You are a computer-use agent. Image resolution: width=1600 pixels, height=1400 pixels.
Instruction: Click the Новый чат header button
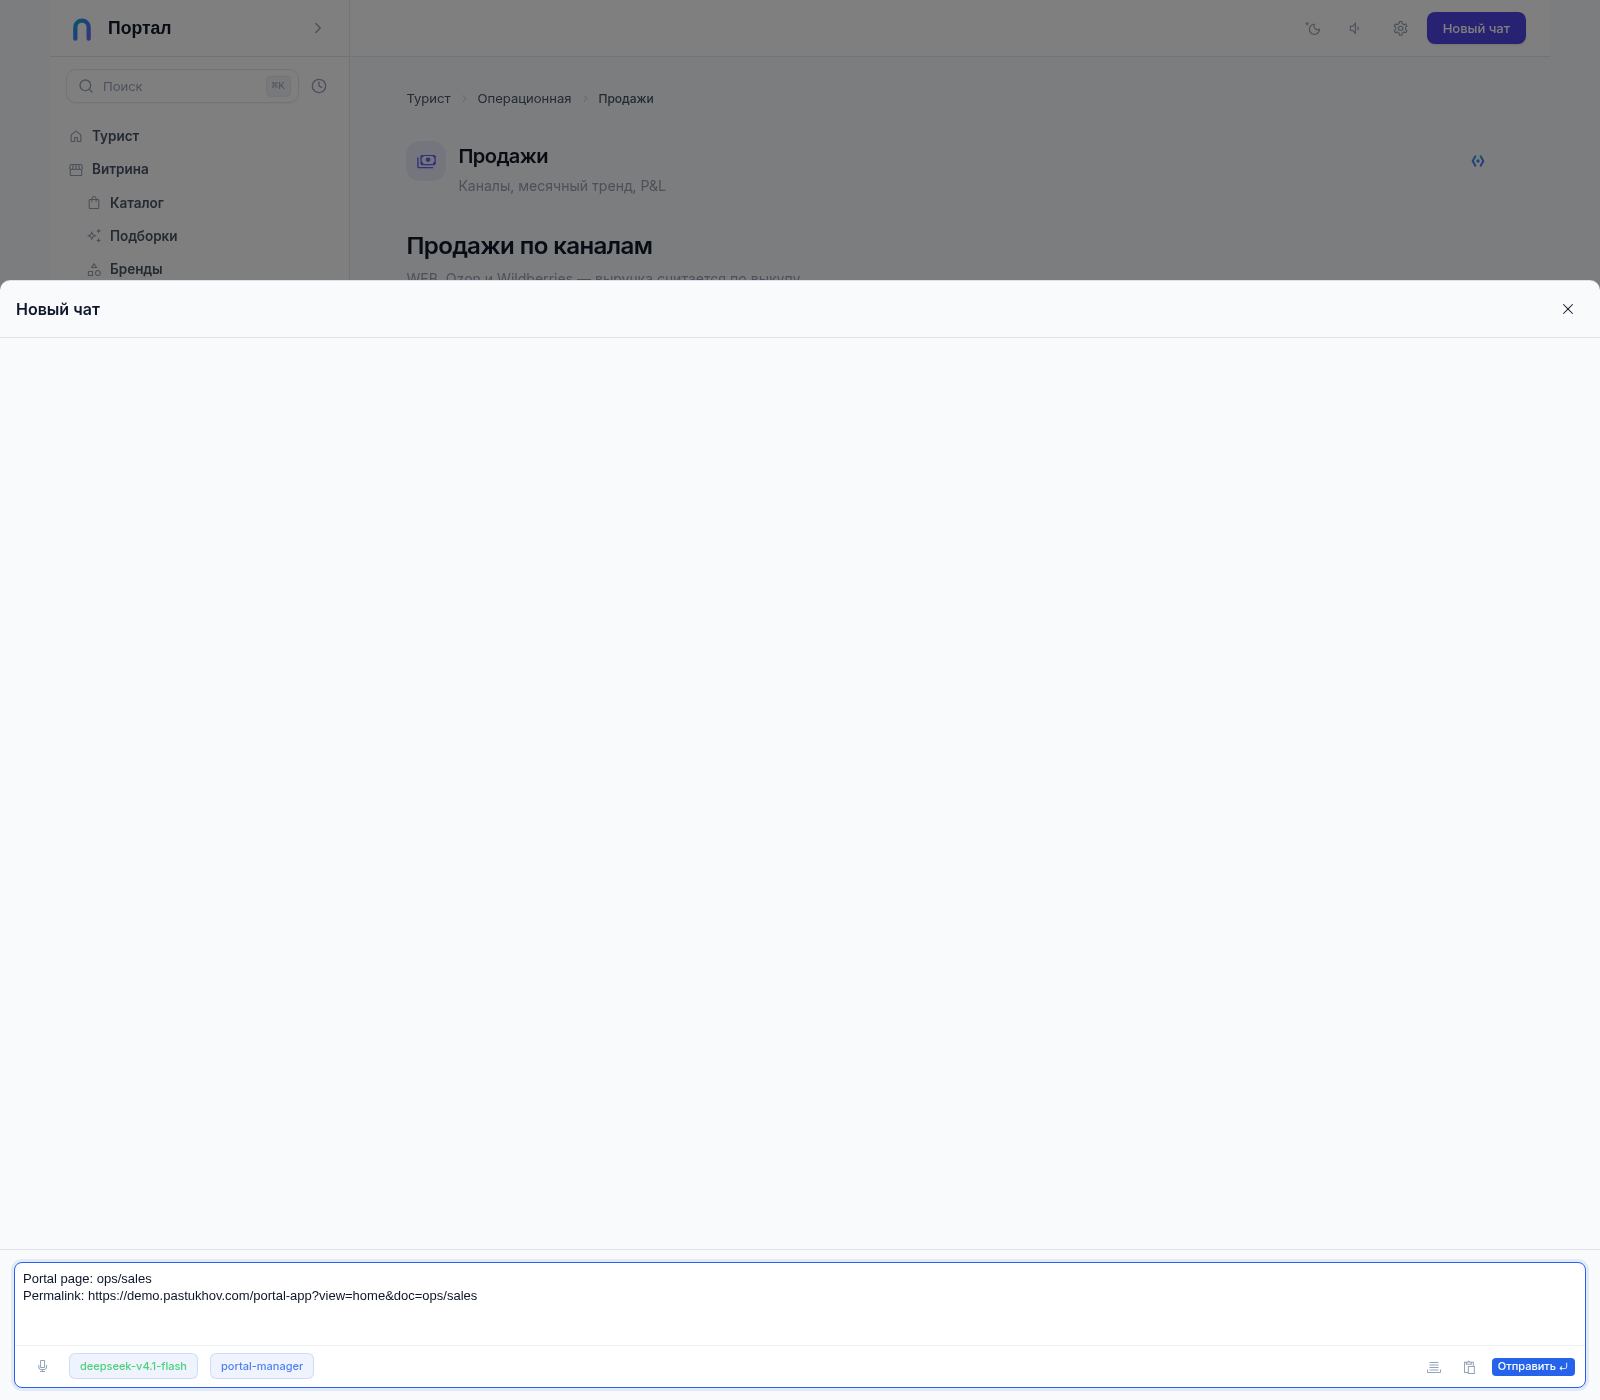1476,28
